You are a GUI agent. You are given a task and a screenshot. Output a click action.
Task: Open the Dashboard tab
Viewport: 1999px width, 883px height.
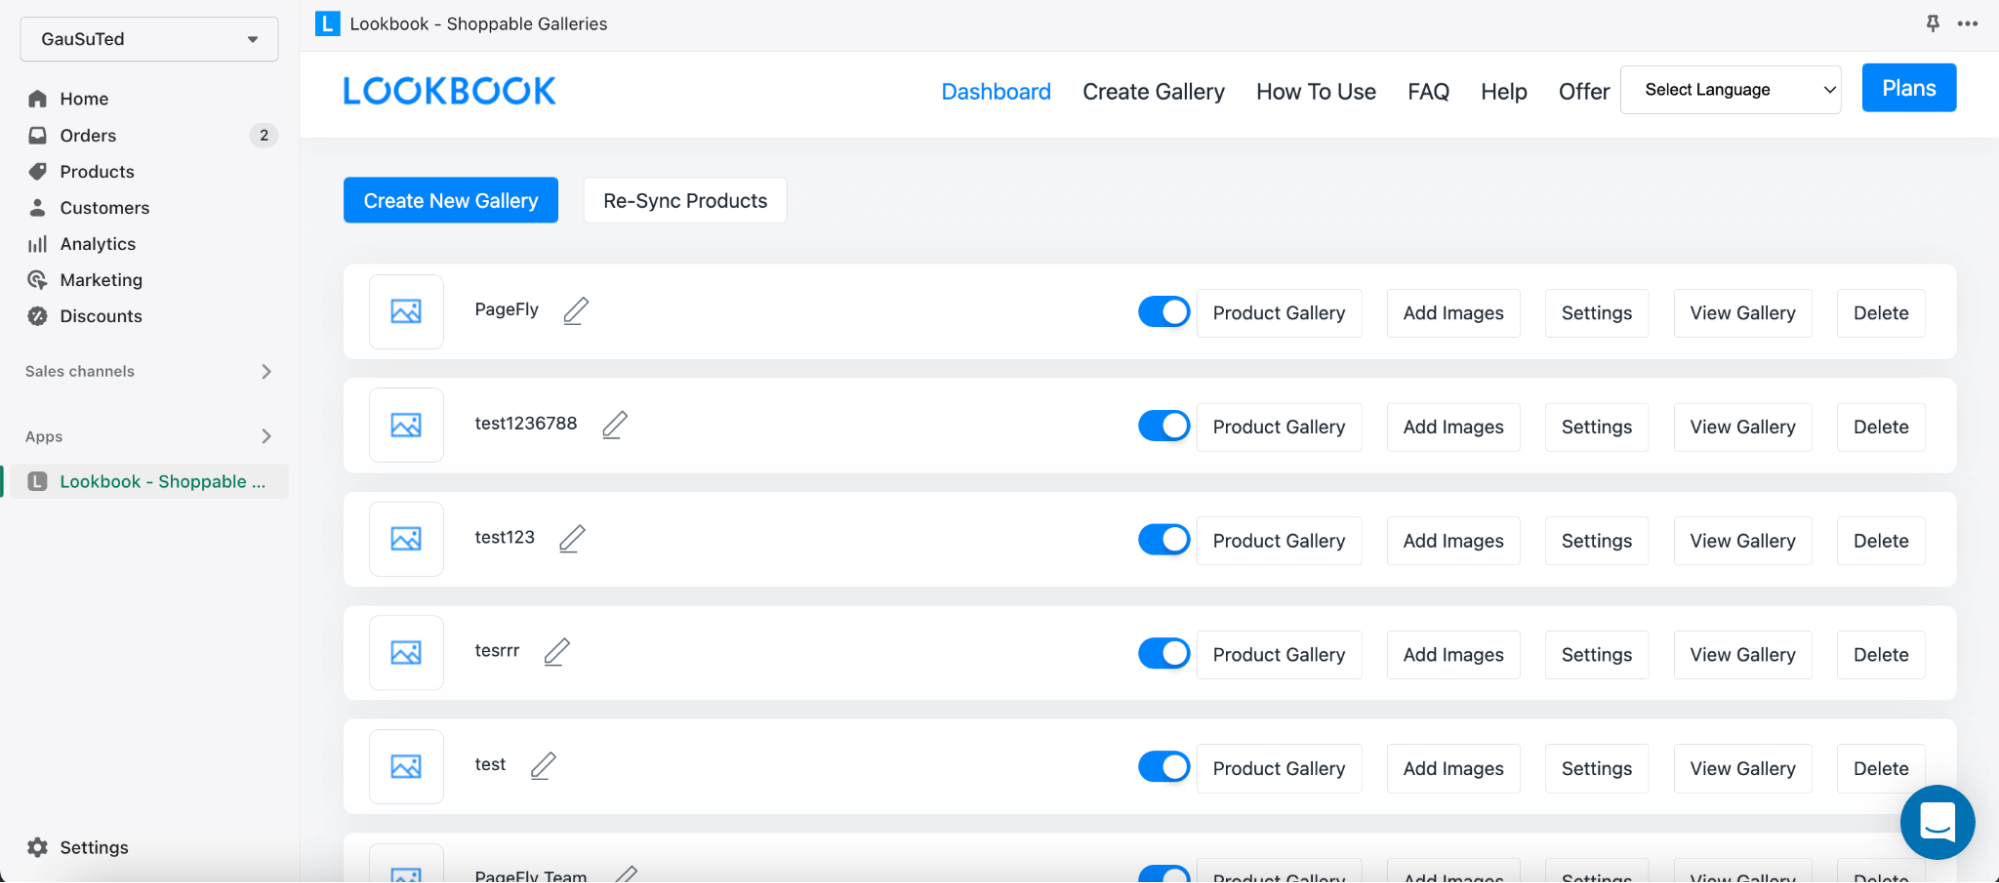996,92
